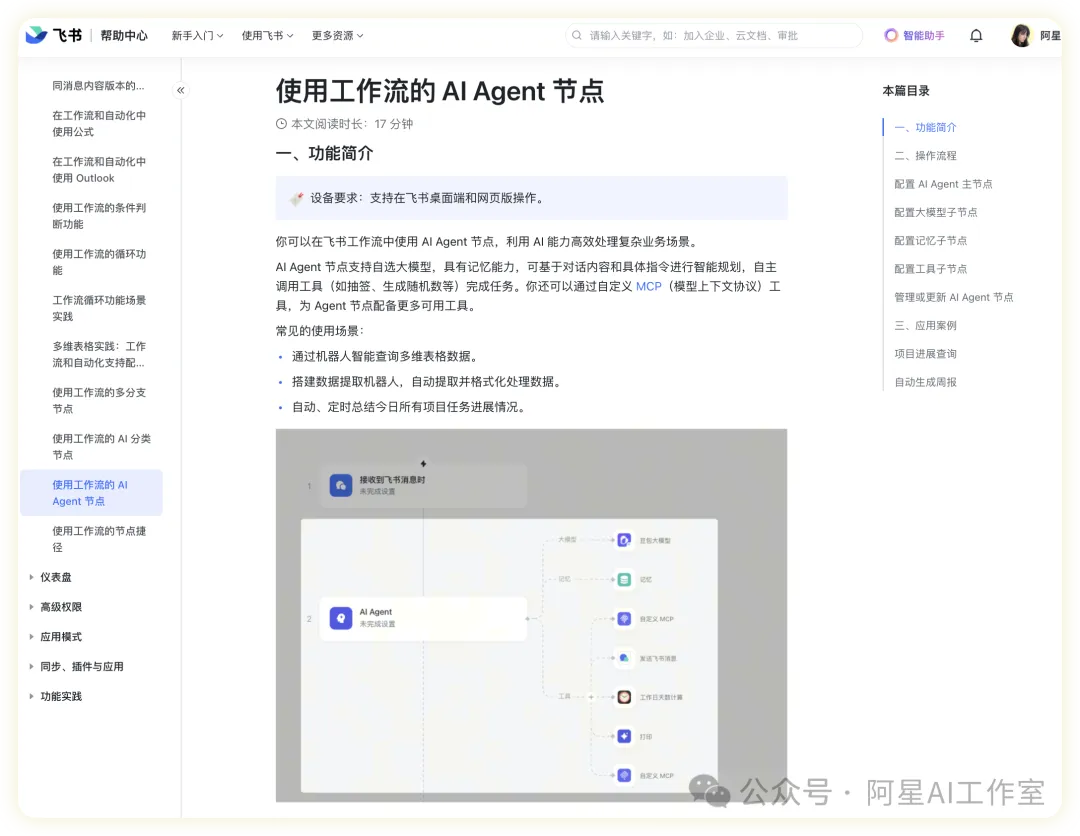Click the keyword search input field
1080x836 pixels.
(714, 36)
